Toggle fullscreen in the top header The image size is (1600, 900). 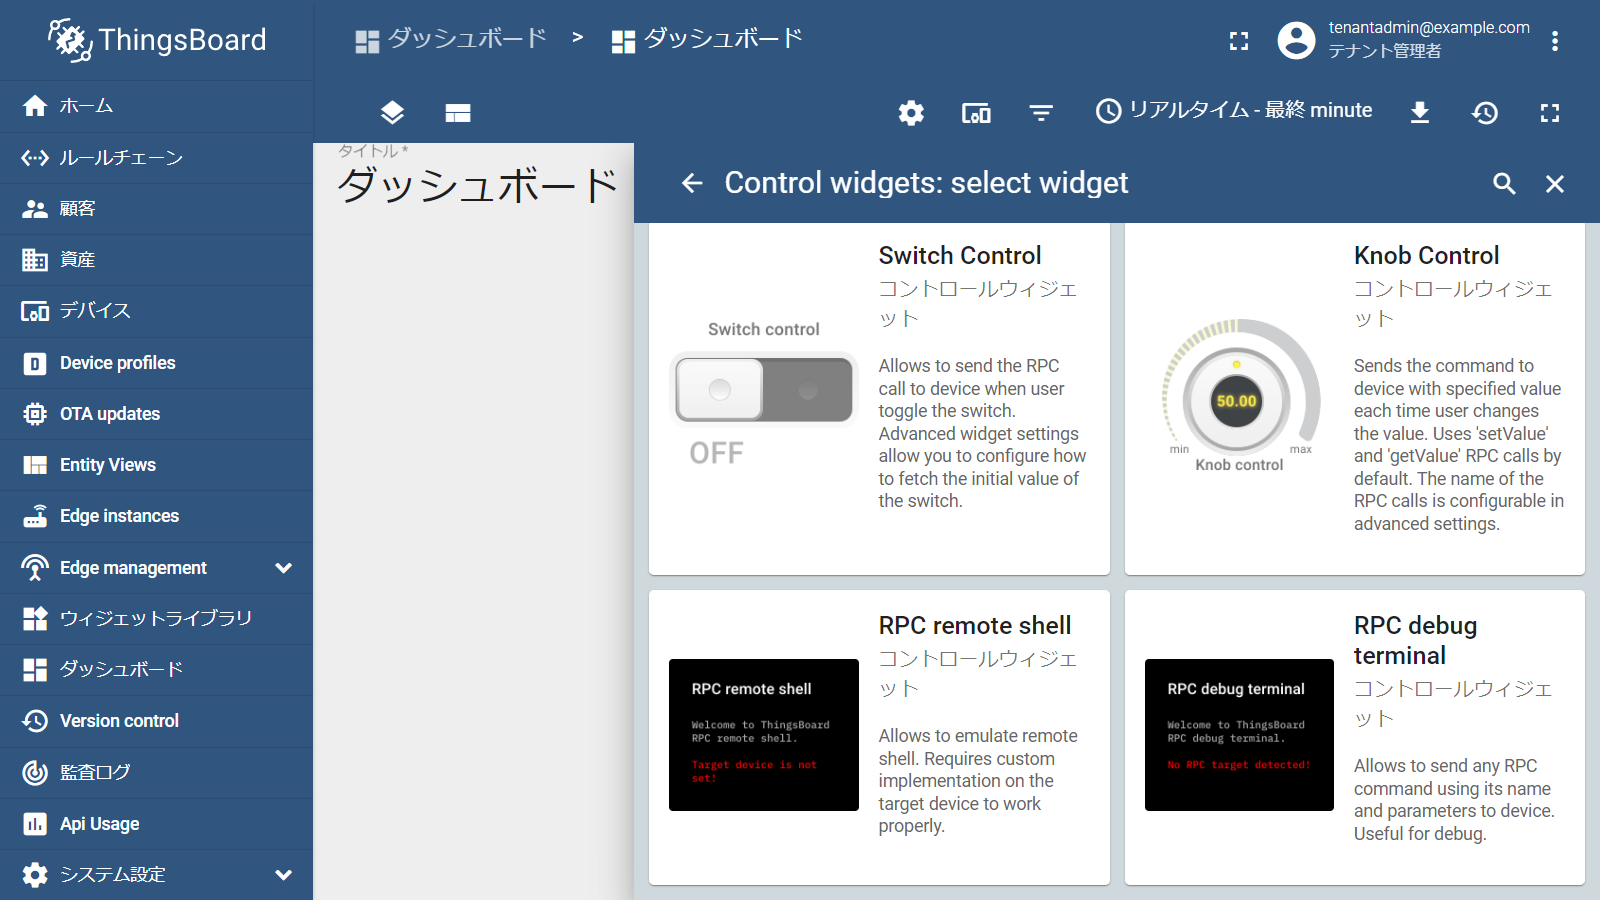pos(1239,41)
